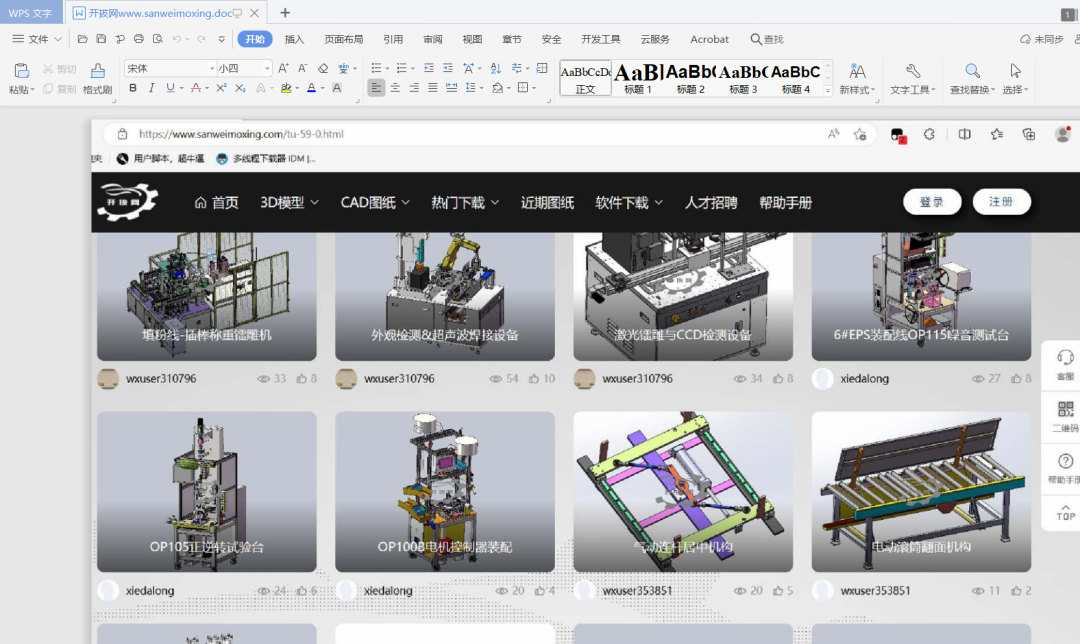Screen dimensions: 1080x644
Task: Apply center paragraph alignment
Action: 395,87
